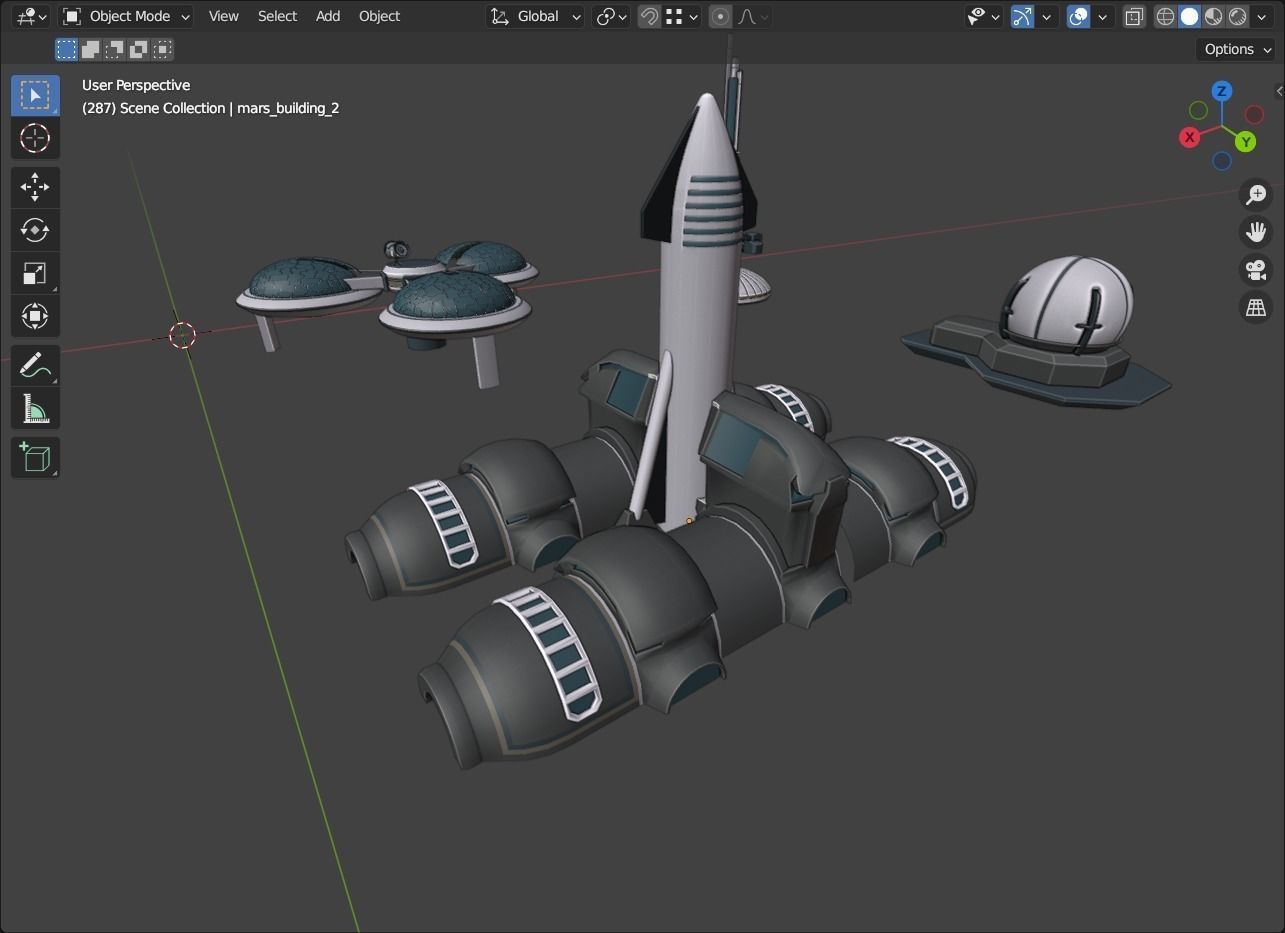Image resolution: width=1285 pixels, height=933 pixels.
Task: Toggle proportional editing
Action: tap(720, 16)
